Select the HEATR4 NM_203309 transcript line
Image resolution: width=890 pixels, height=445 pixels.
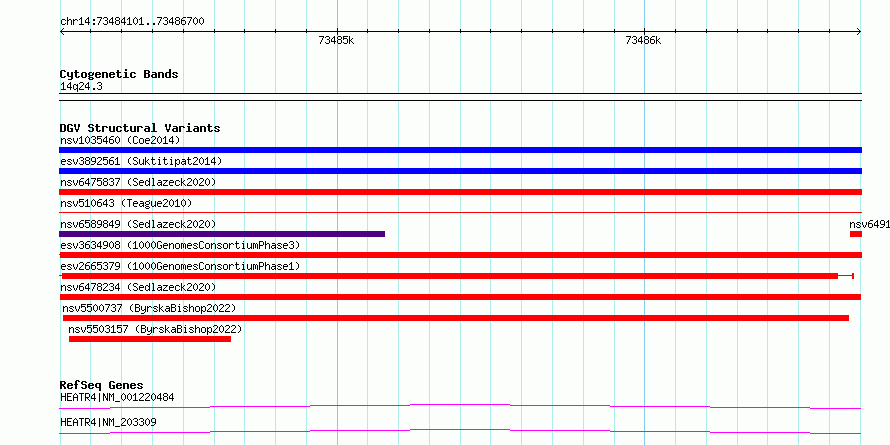[460, 431]
